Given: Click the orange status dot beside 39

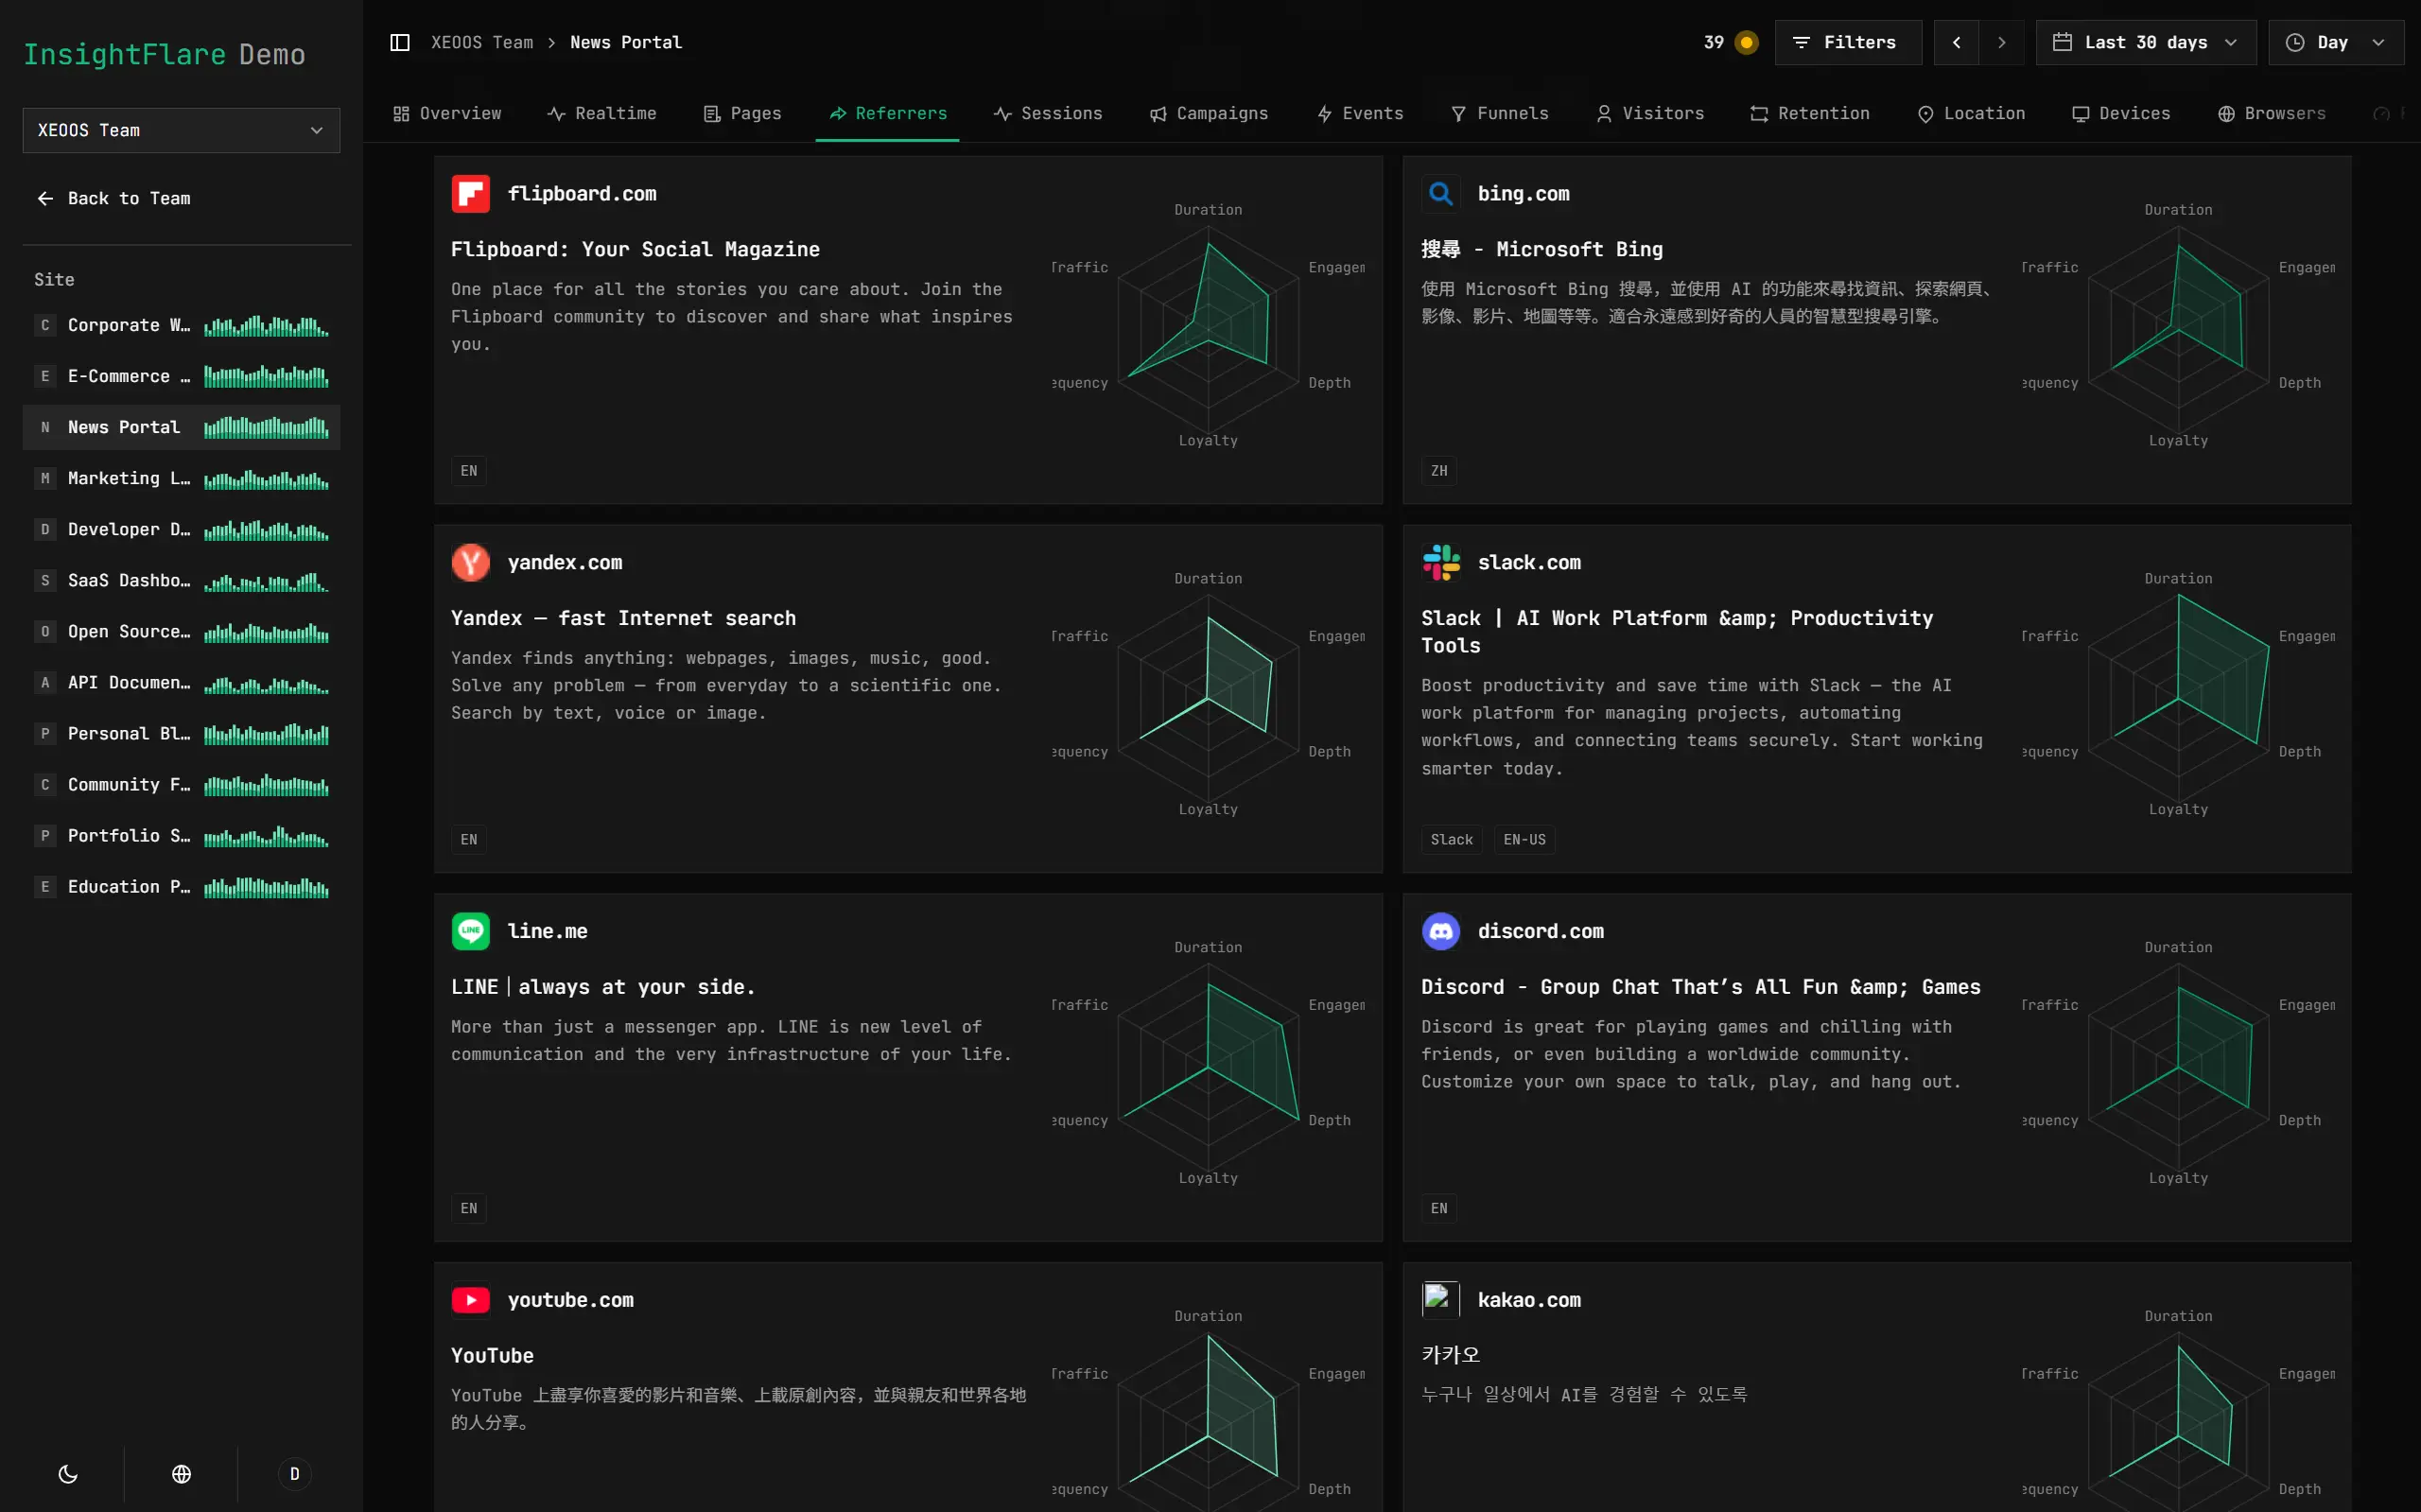Looking at the screenshot, I should tap(1746, 42).
